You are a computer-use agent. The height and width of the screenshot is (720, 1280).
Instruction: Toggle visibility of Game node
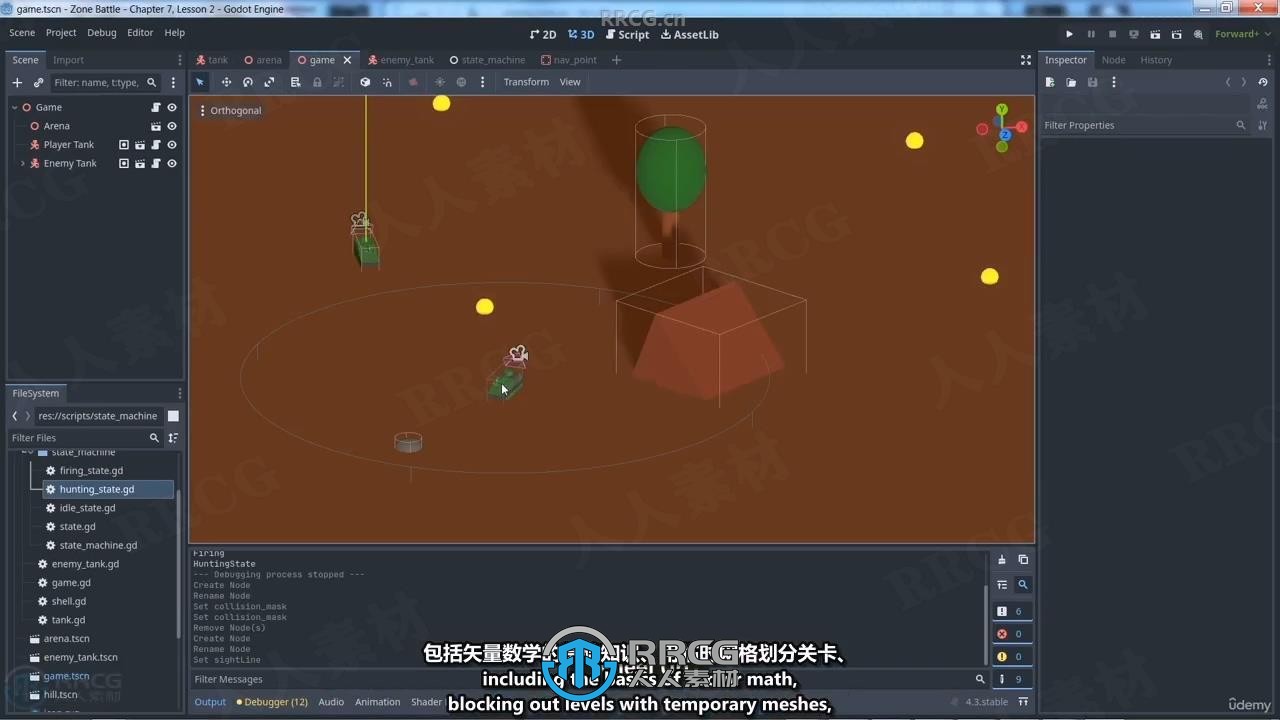pyautogui.click(x=172, y=107)
